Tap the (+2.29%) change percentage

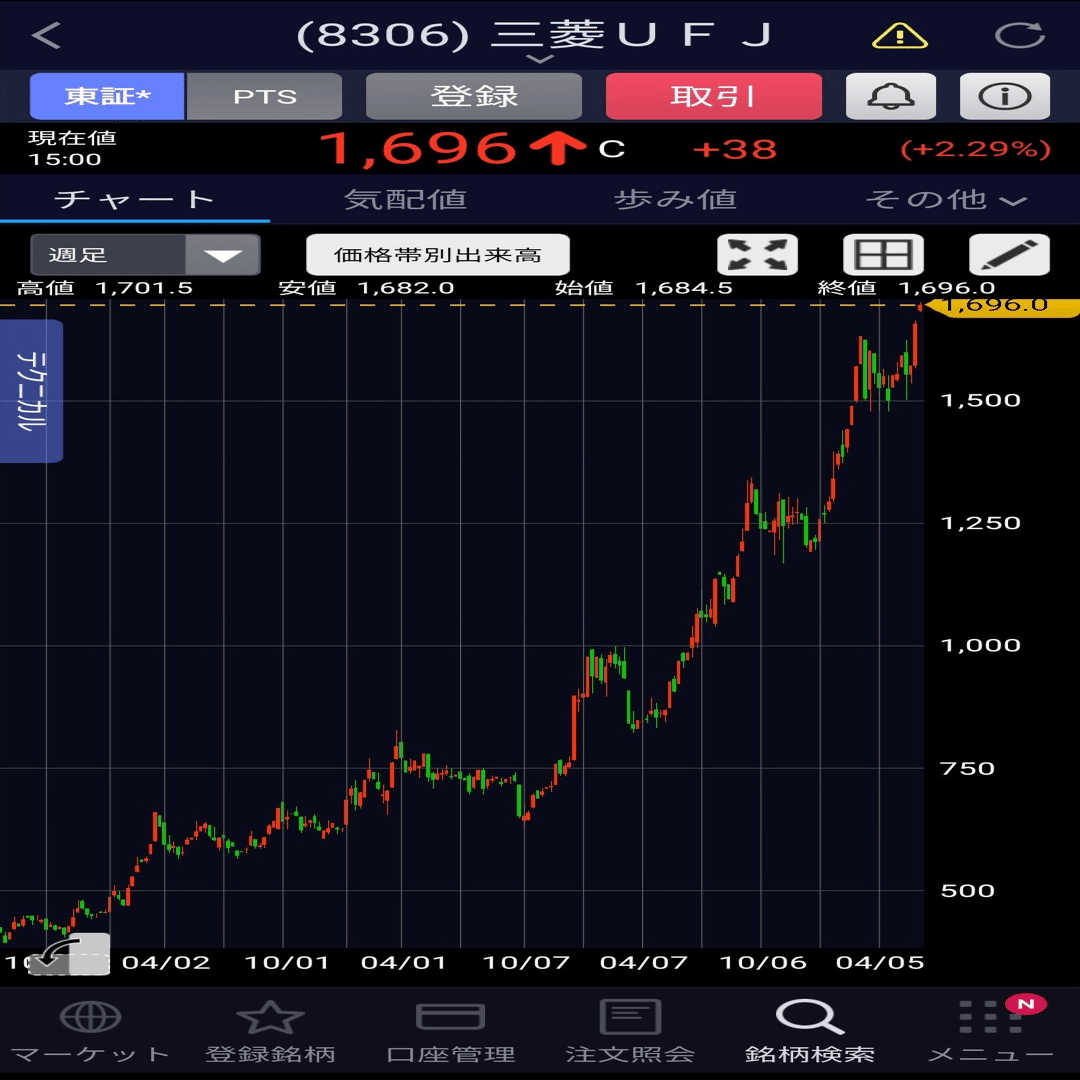tap(975, 149)
